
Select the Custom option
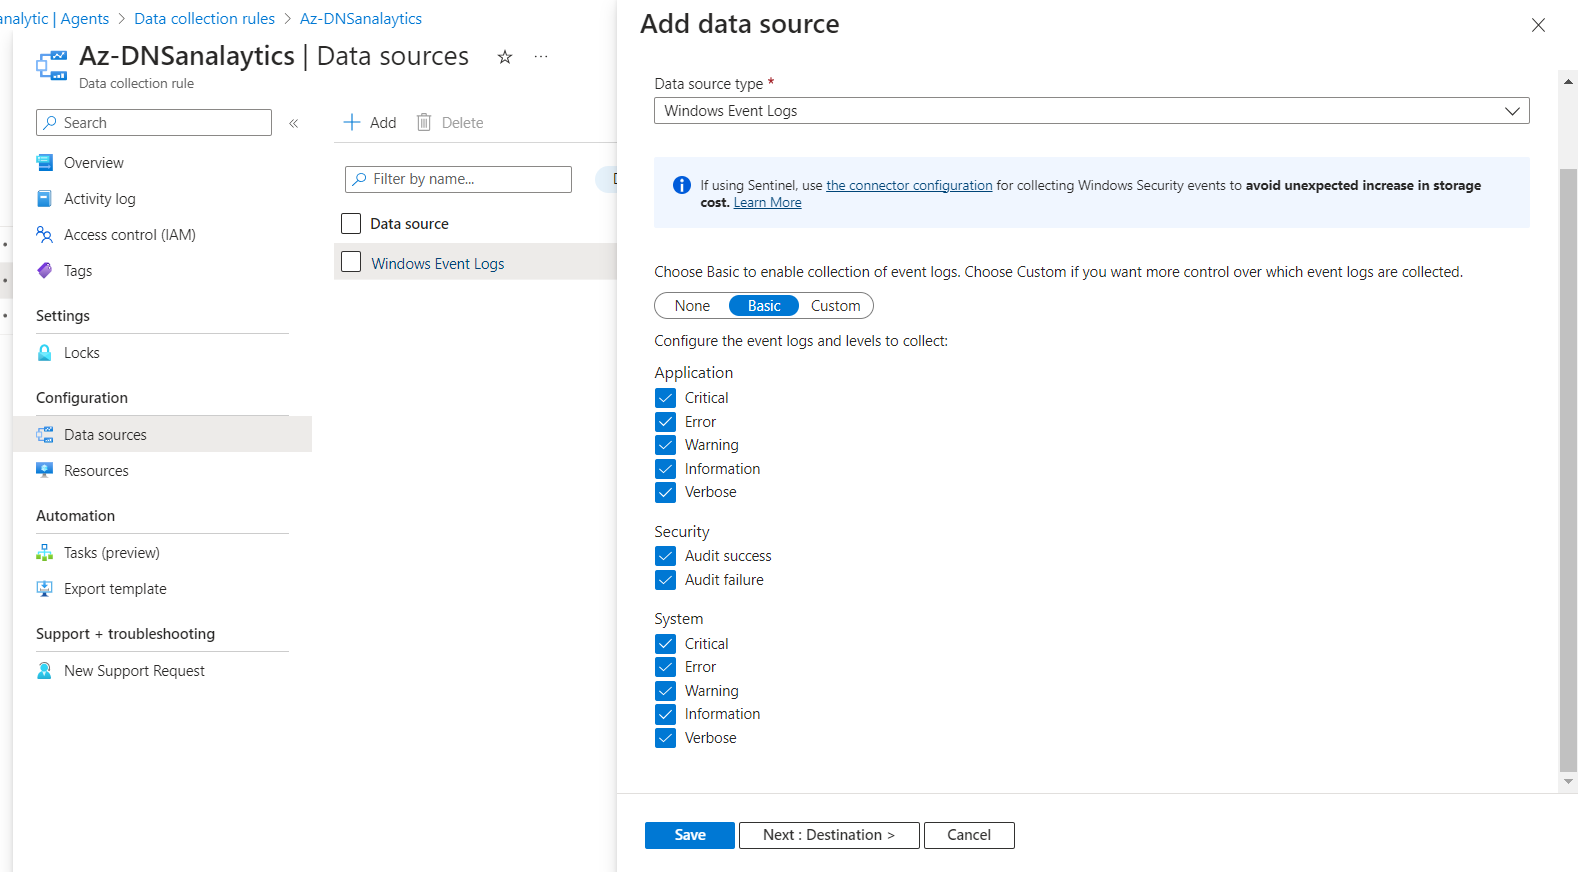pyautogui.click(x=836, y=306)
